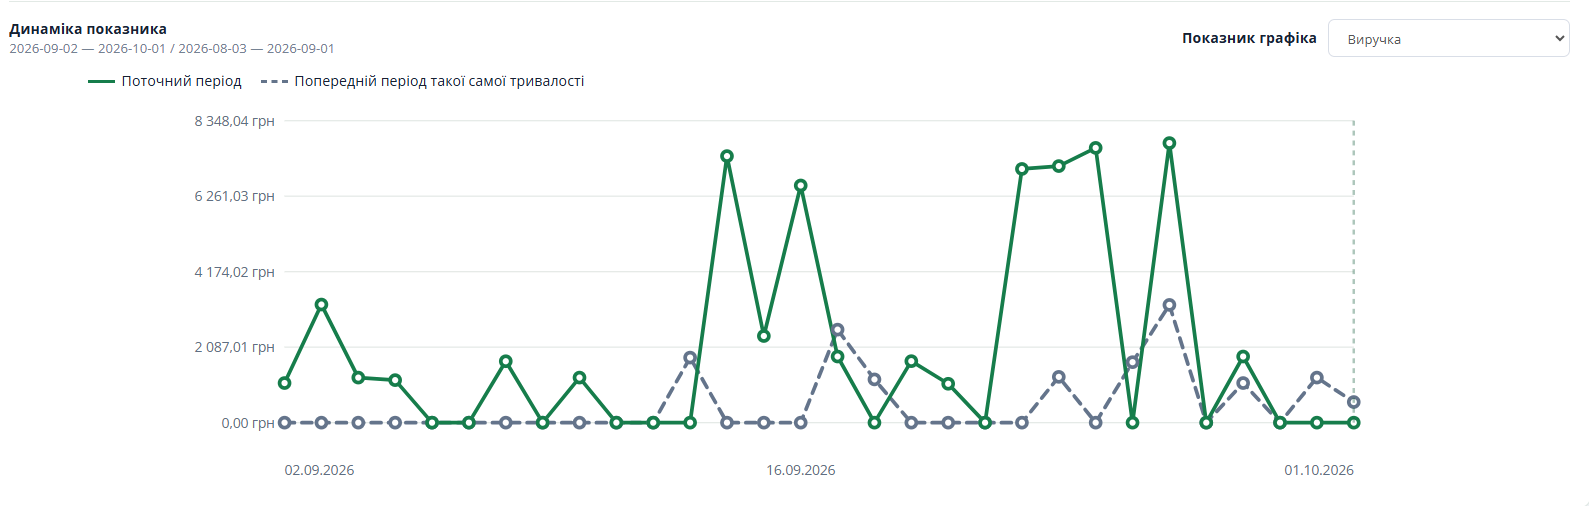Click the 6 261,03 грн axis label
The height and width of the screenshot is (506, 1589).
[234, 196]
